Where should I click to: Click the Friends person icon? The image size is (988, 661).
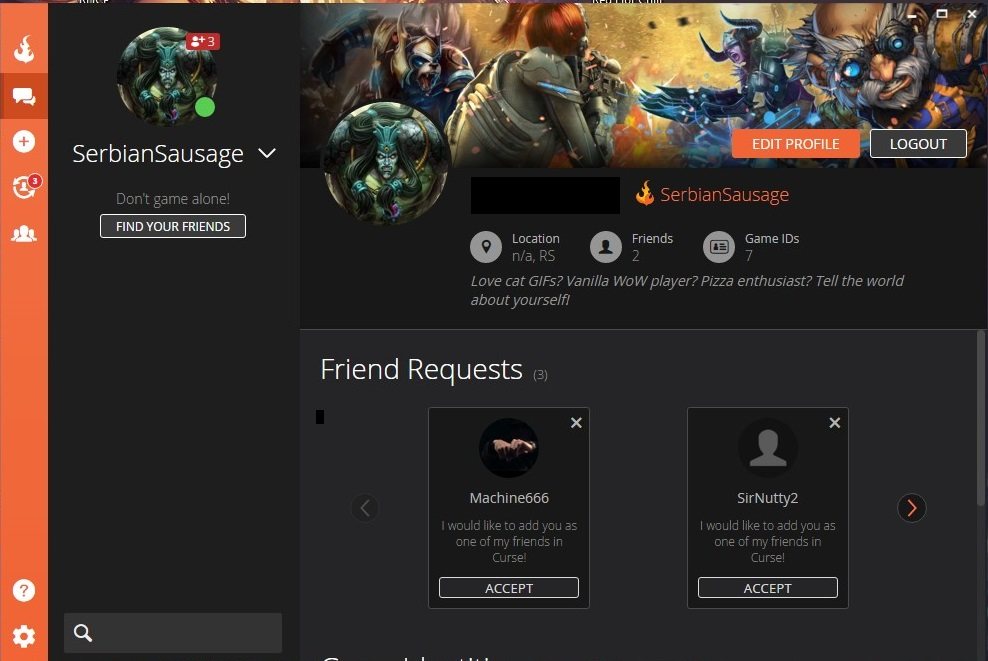click(x=606, y=246)
